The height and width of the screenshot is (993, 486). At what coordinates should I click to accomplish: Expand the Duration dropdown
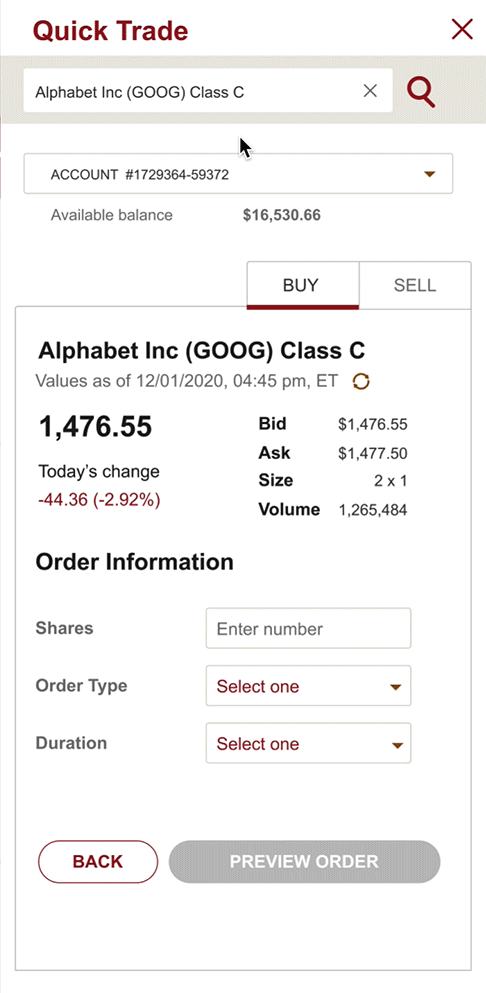309,743
